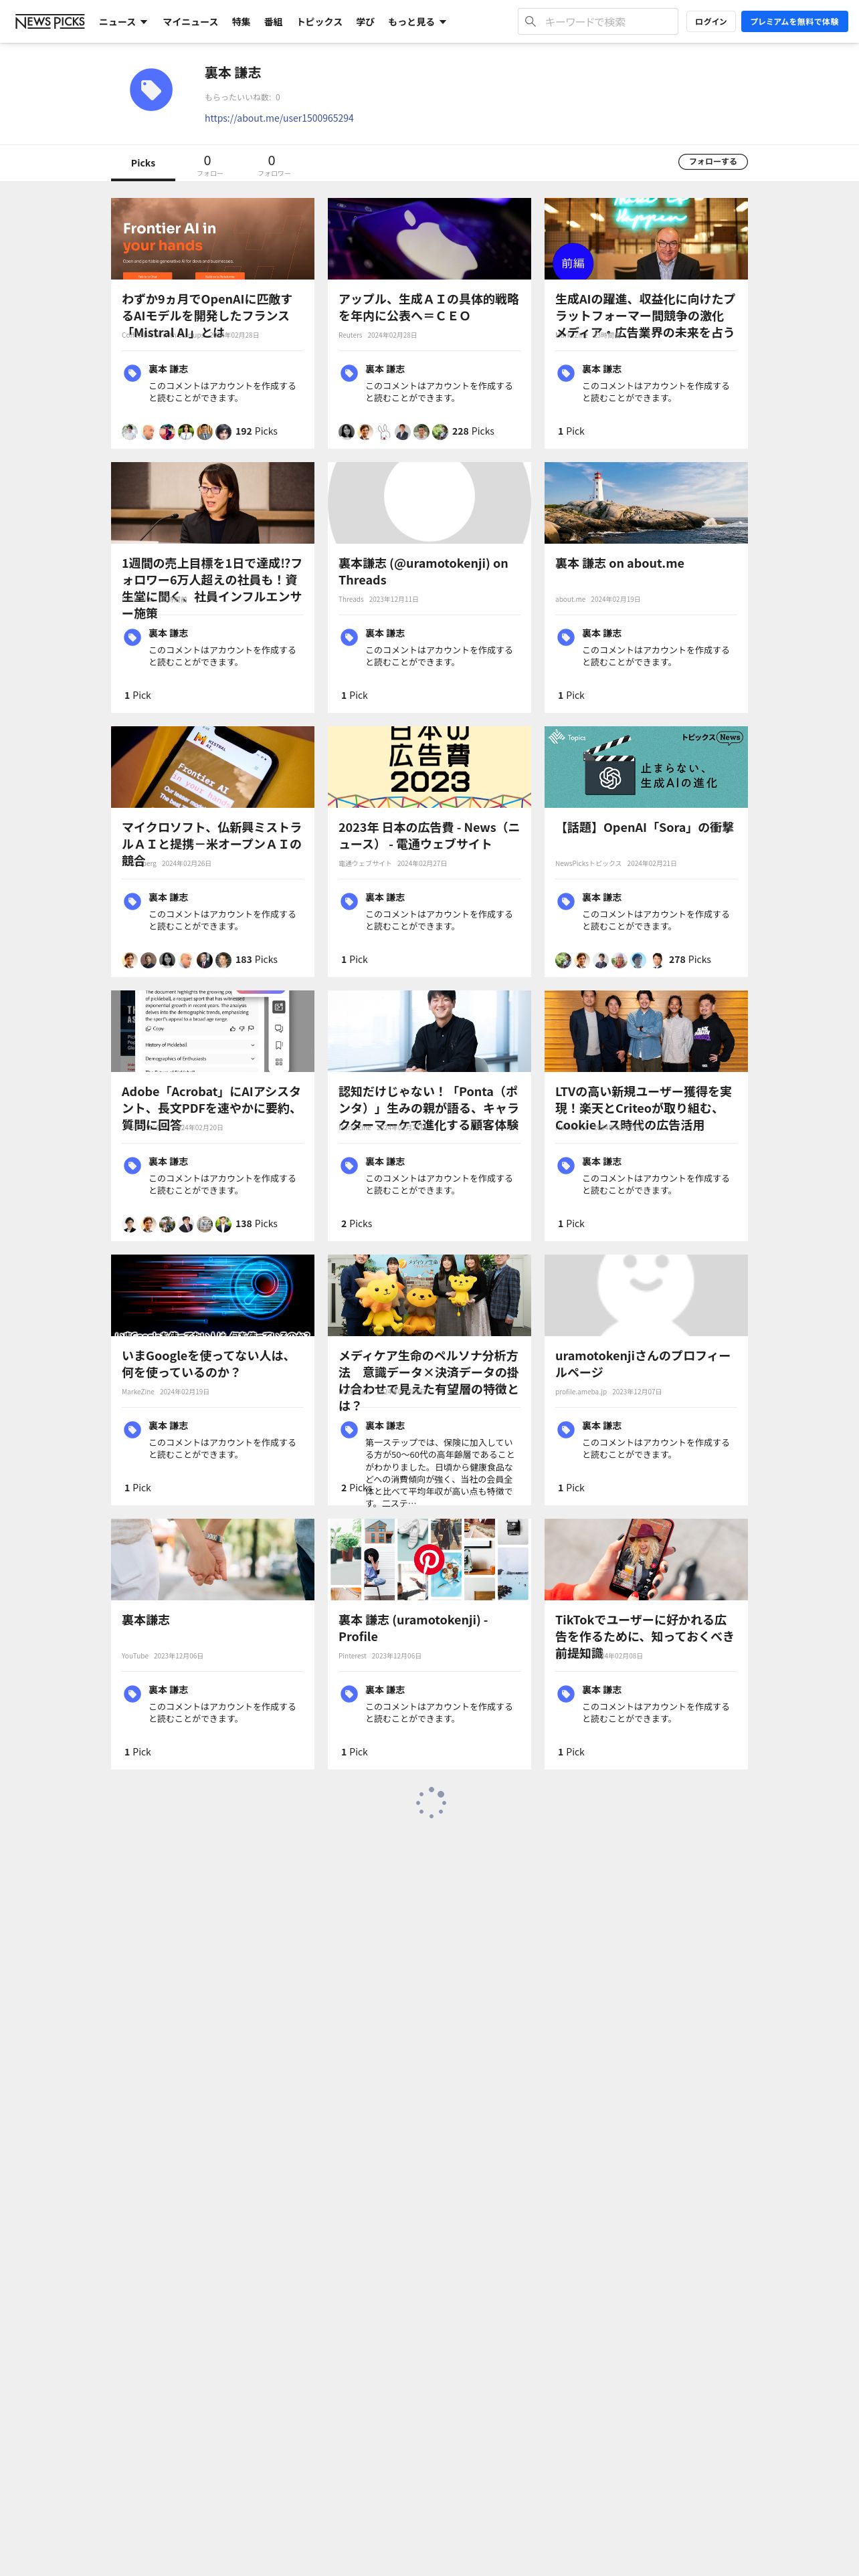Click the search magnifier icon
859x2576 pixels.
click(531, 21)
